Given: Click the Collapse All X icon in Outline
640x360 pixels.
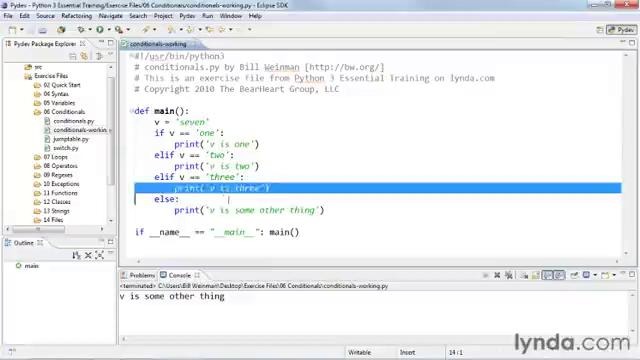Looking at the screenshot, I should (x=88, y=256).
